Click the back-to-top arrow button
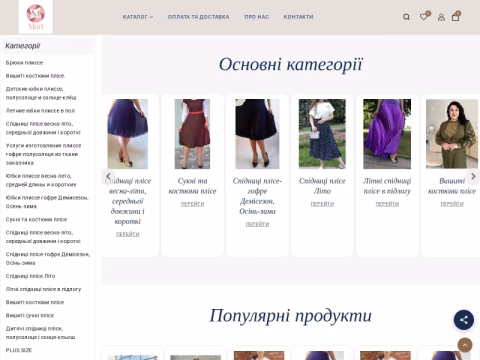 click(x=465, y=345)
